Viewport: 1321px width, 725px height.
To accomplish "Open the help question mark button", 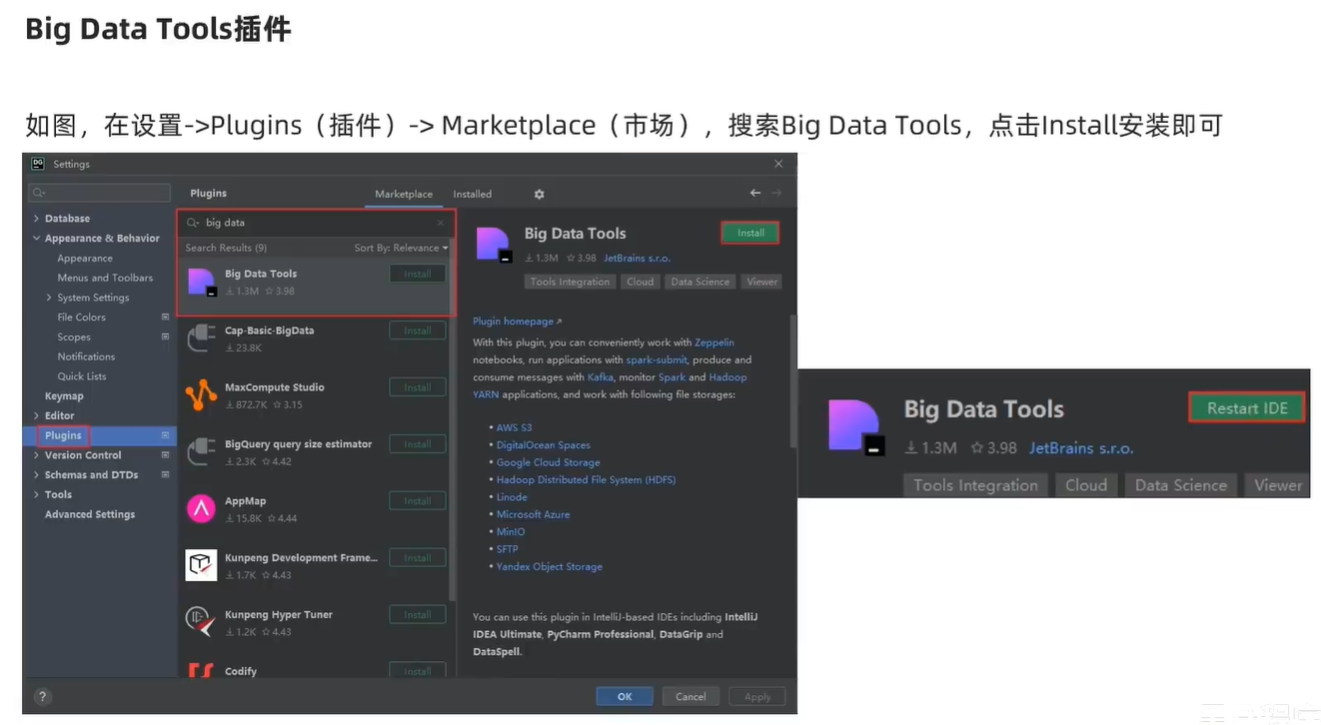I will pyautogui.click(x=42, y=697).
